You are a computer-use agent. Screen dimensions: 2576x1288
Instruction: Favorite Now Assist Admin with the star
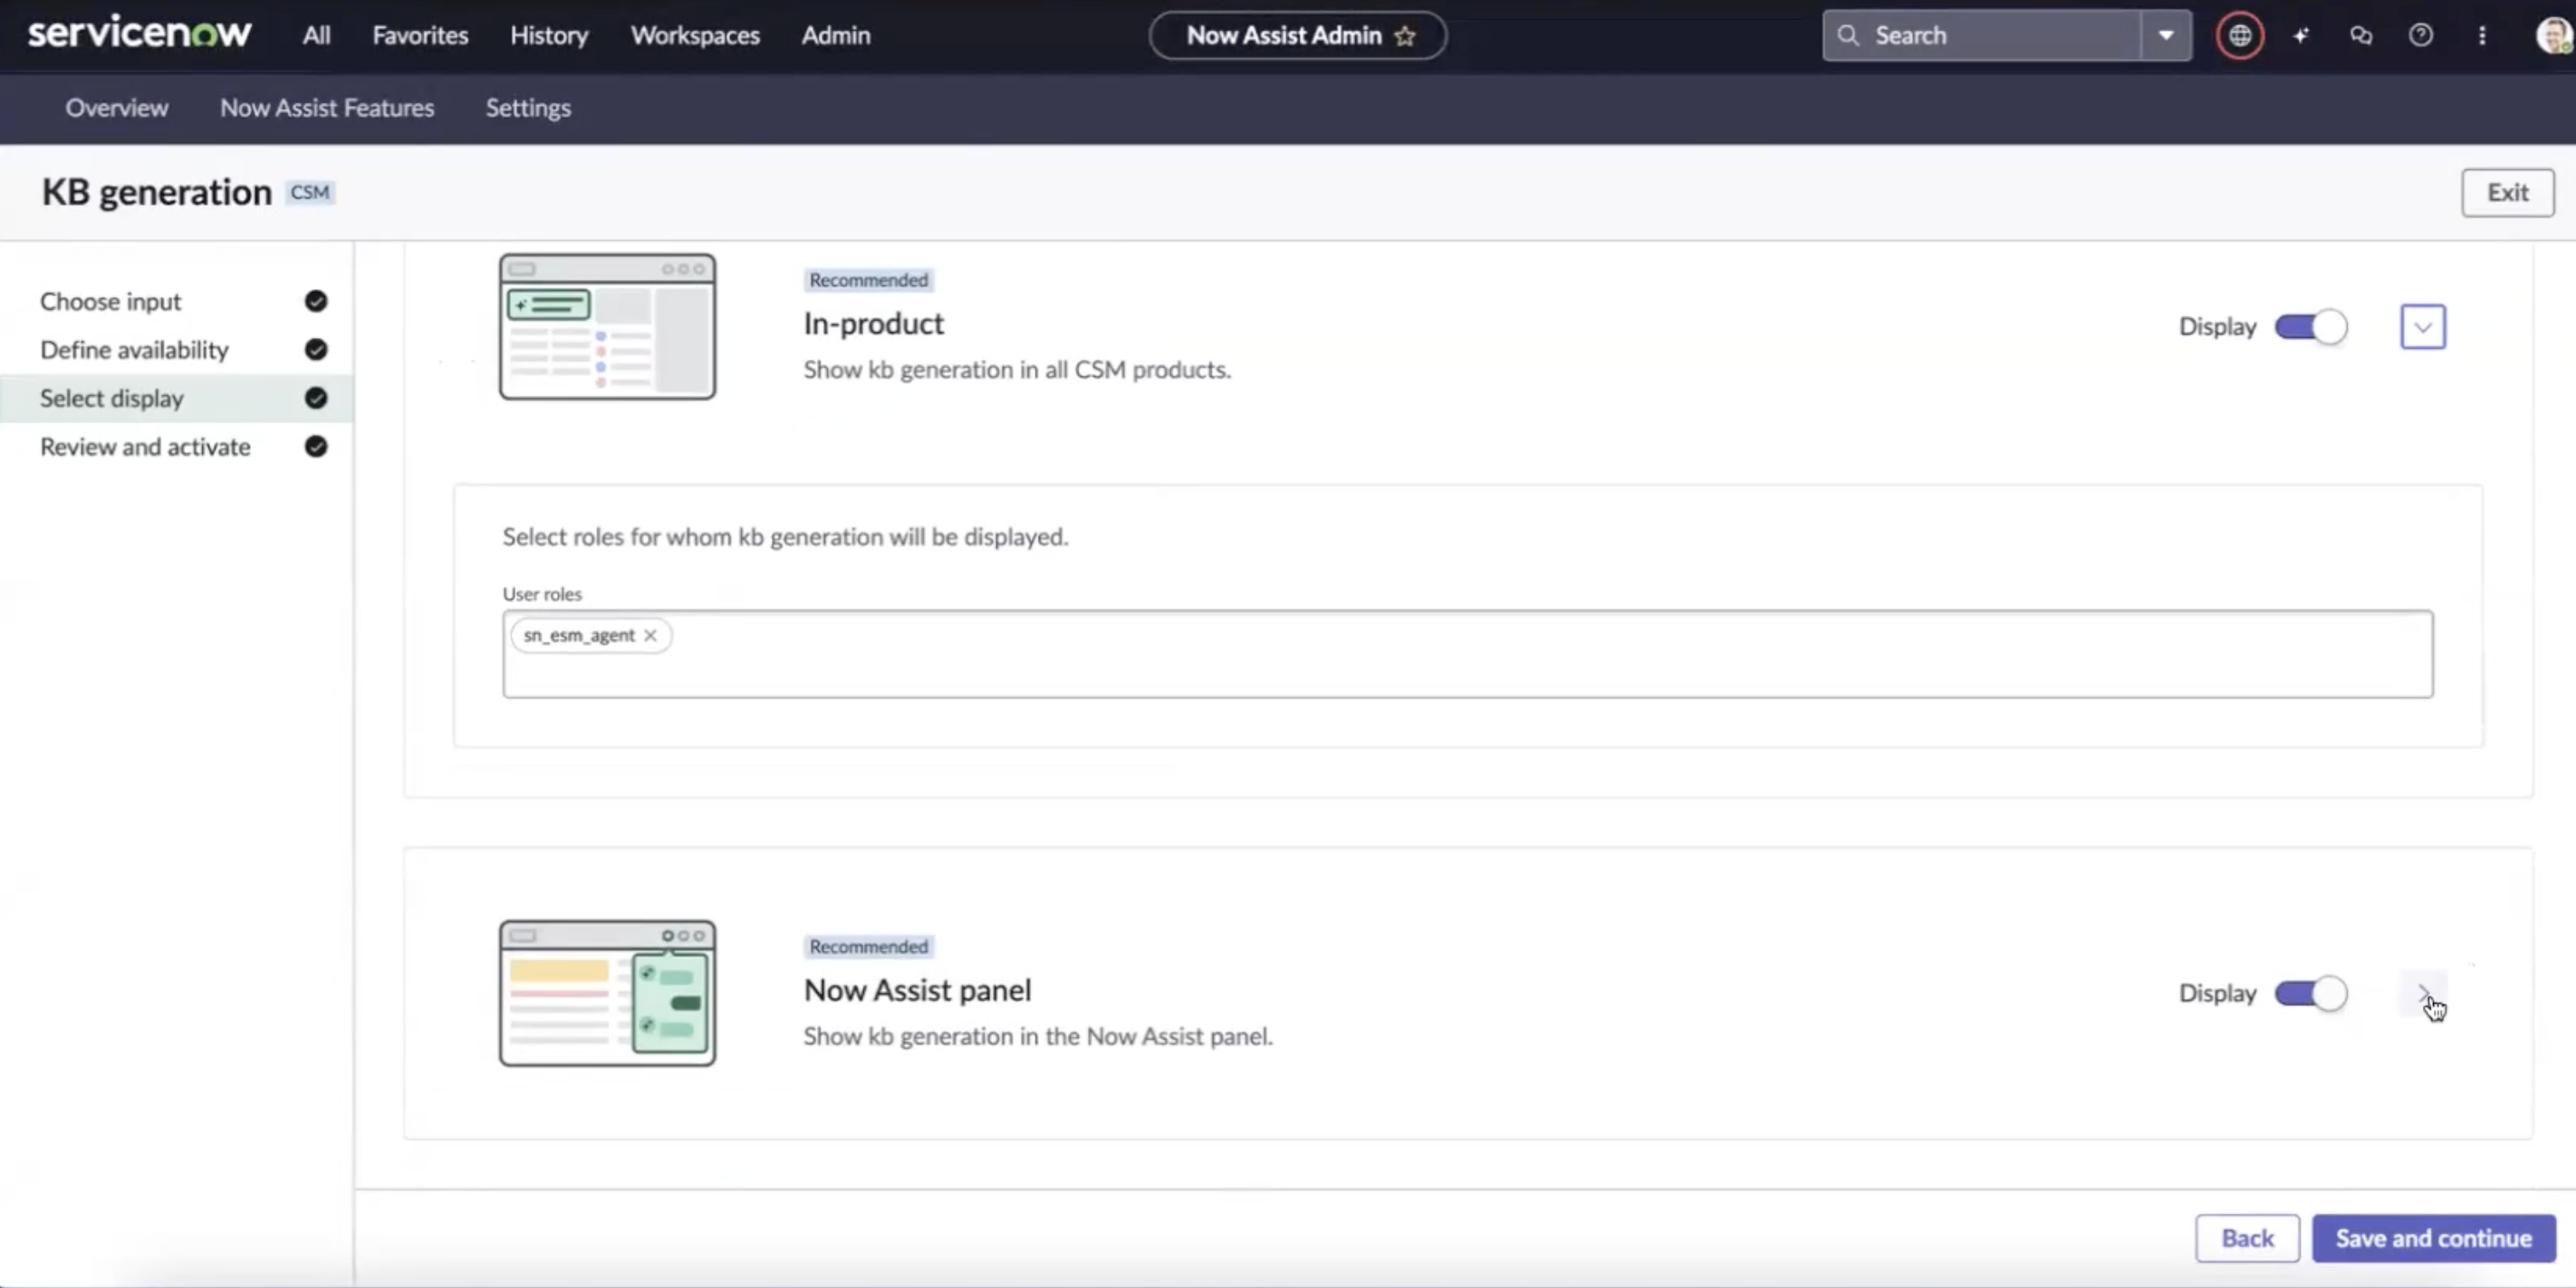[x=1405, y=36]
